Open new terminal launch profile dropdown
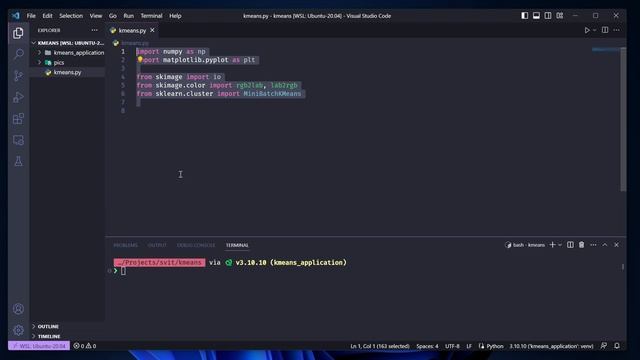This screenshot has height=360, width=640. [560, 245]
